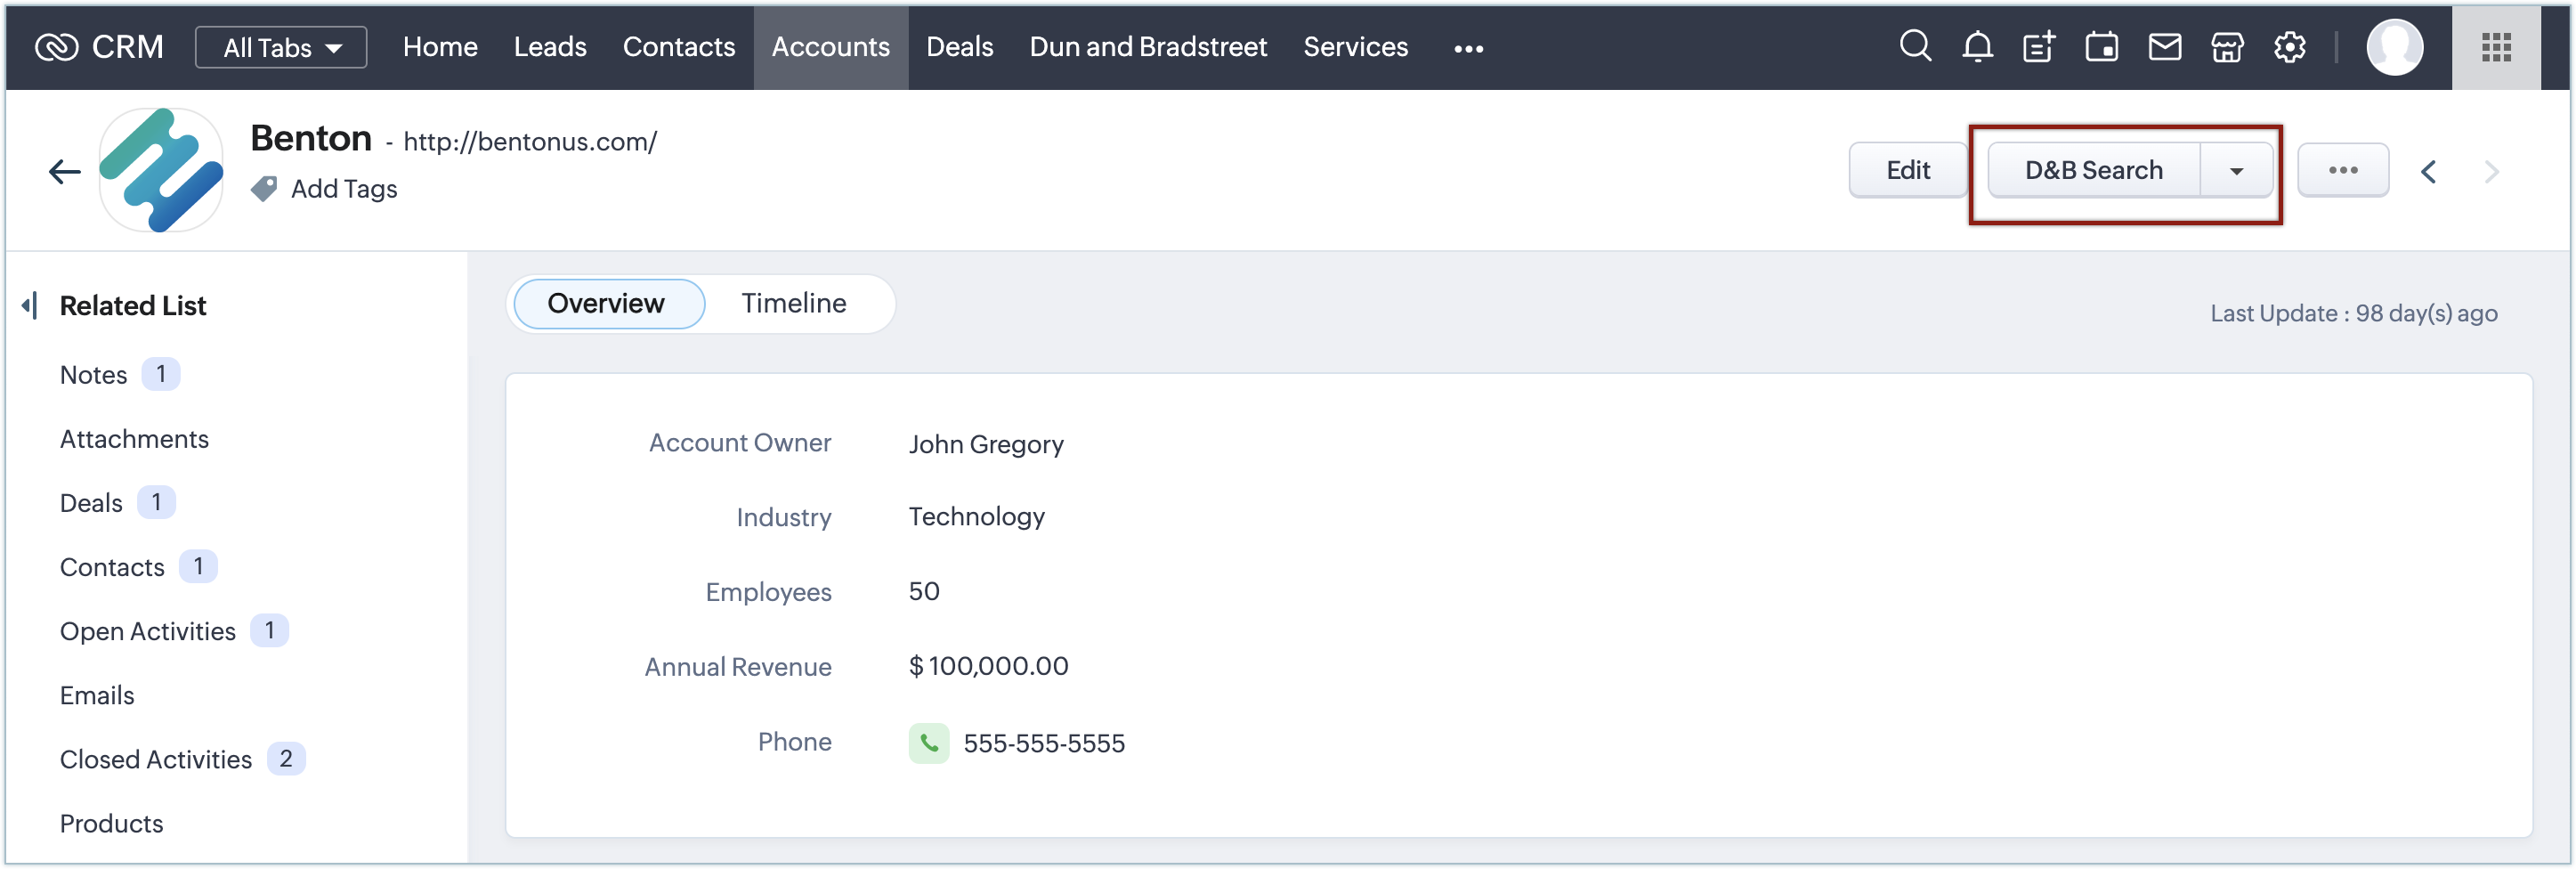This screenshot has width=2576, height=869.
Task: Open the marketplace store icon
Action: tap(2226, 47)
